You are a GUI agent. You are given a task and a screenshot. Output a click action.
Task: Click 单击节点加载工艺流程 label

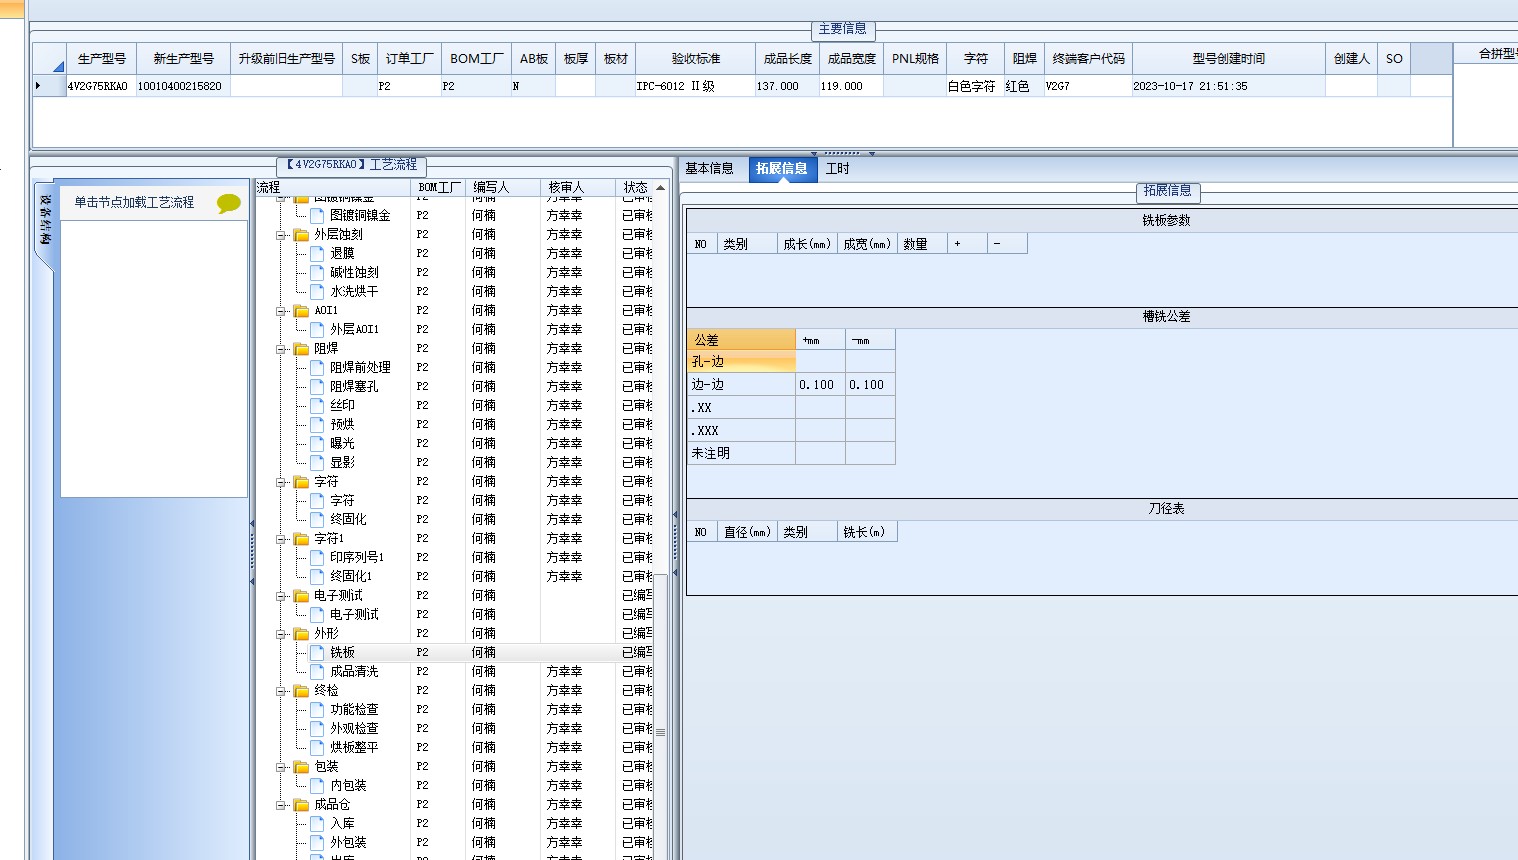click(x=134, y=202)
